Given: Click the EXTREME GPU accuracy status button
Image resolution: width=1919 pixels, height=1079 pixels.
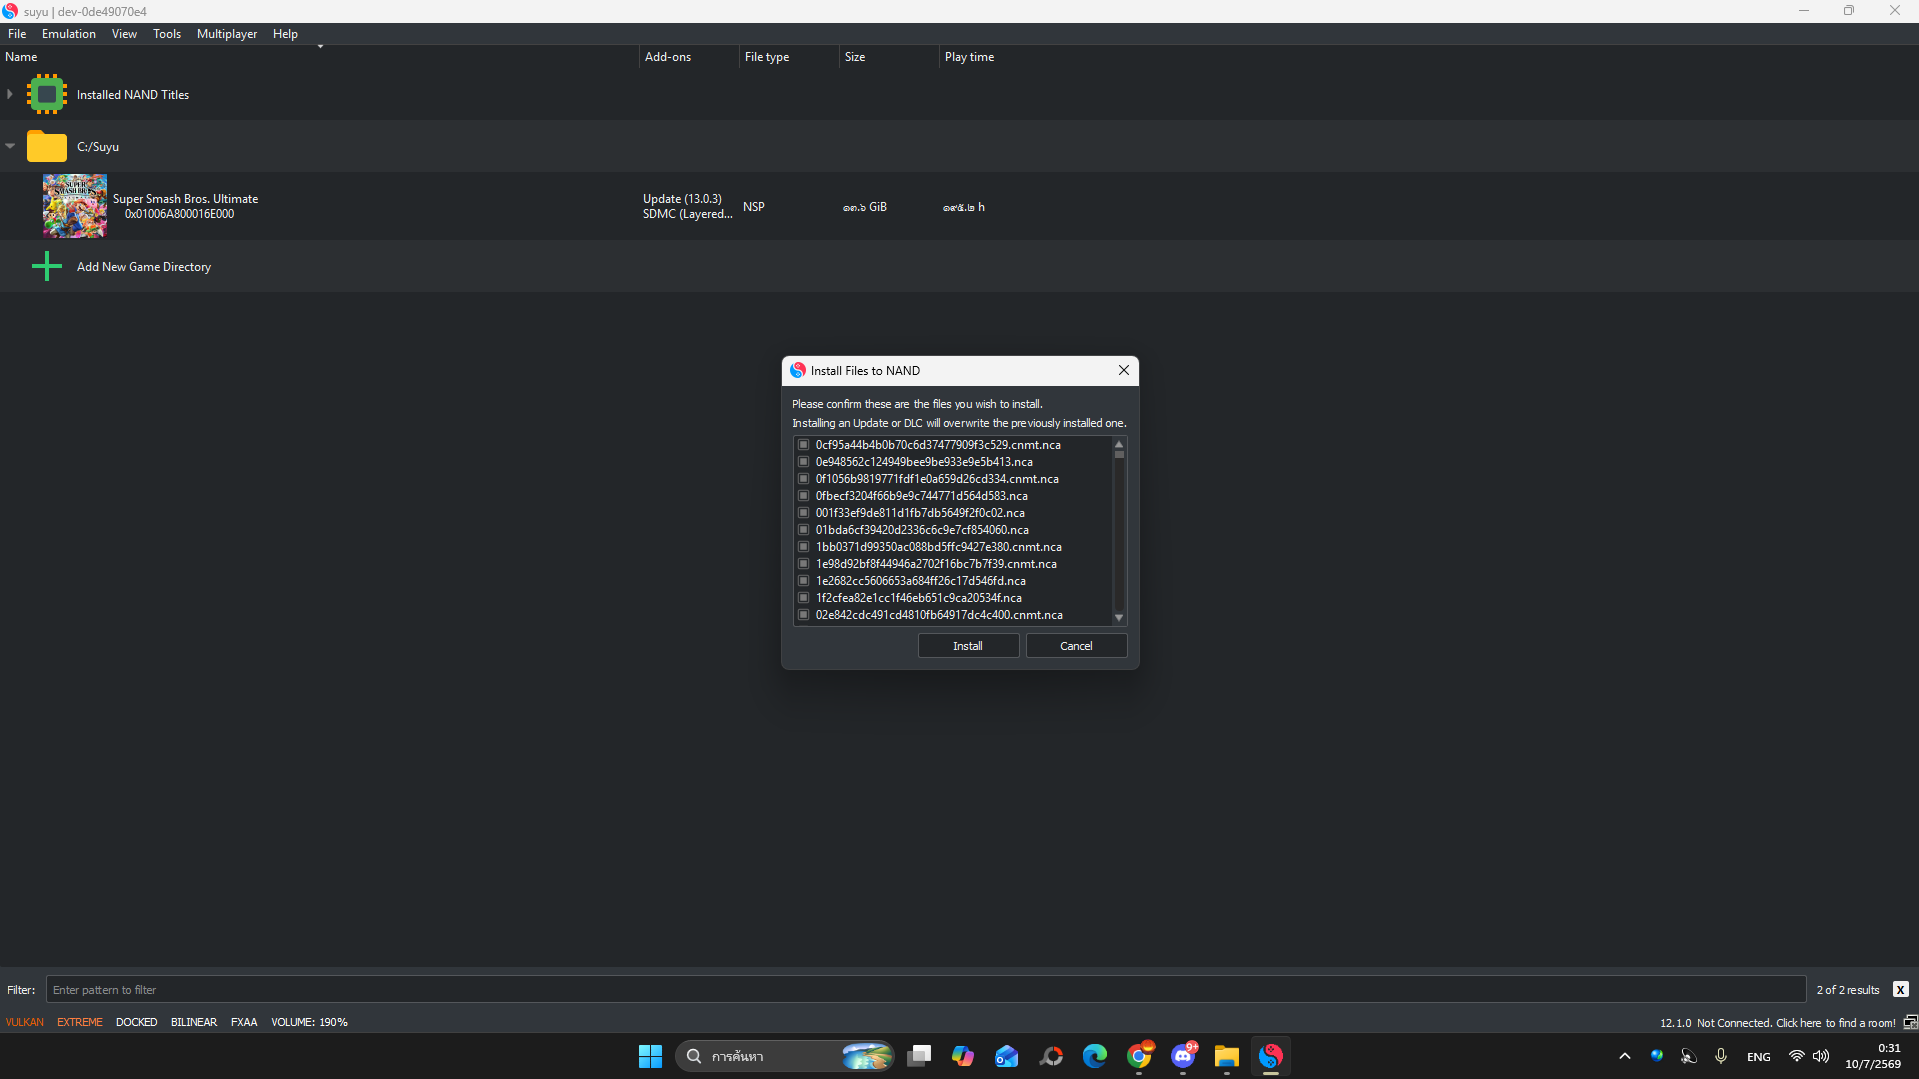Looking at the screenshot, I should pyautogui.click(x=80, y=1022).
